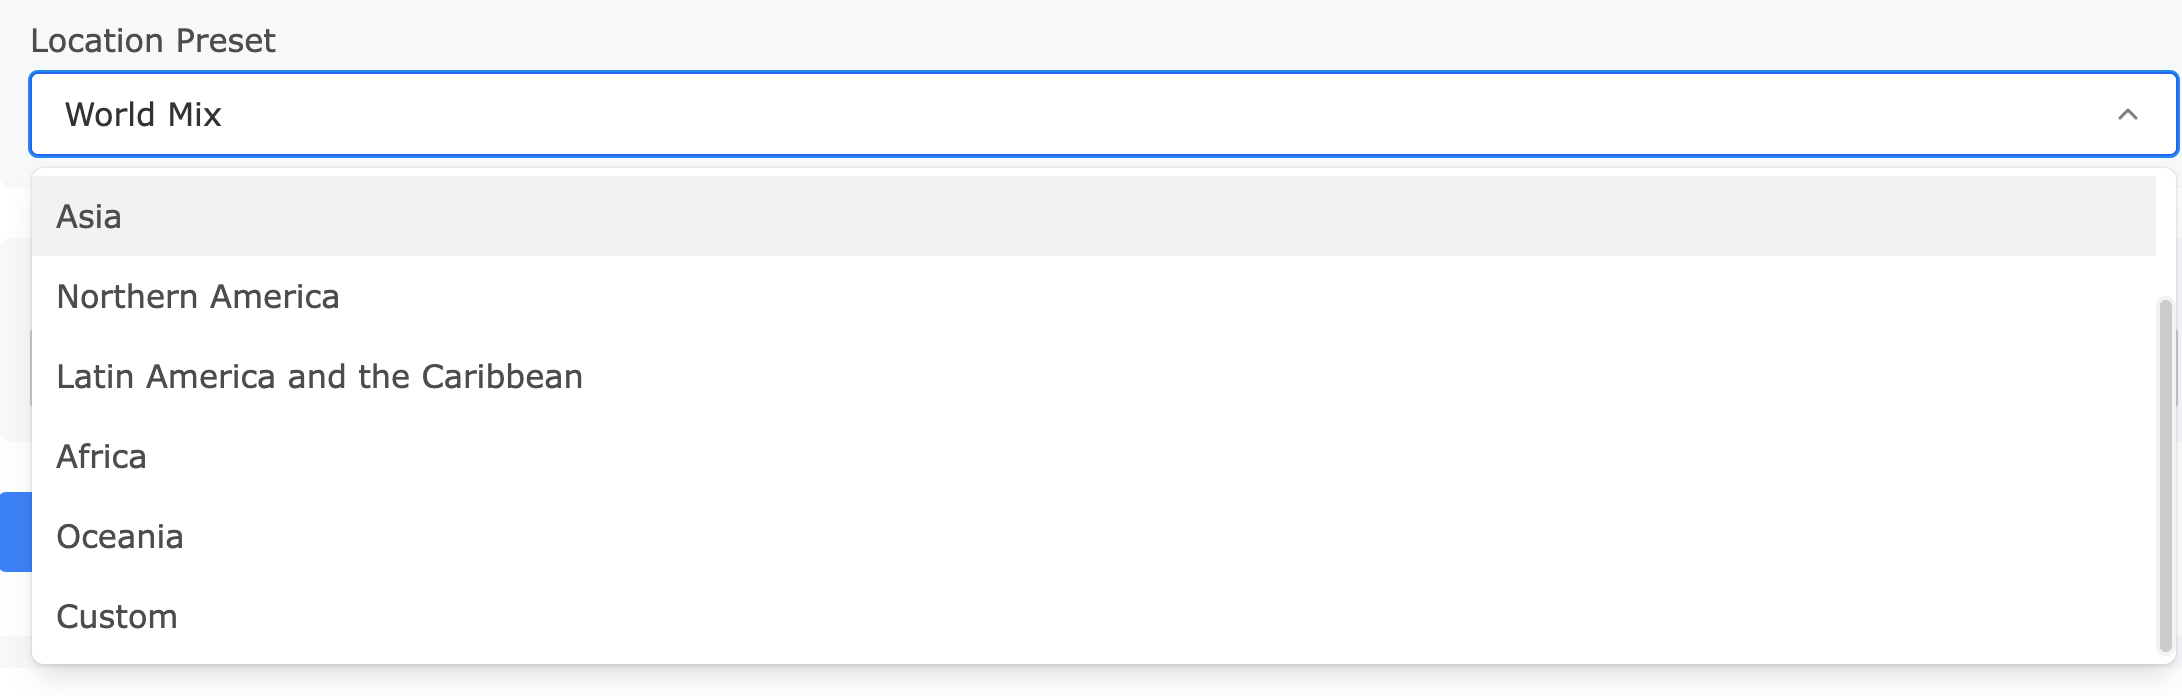Collapse the Location Preset dropdown chevron
Image resolution: width=2182 pixels, height=696 pixels.
(x=2127, y=115)
